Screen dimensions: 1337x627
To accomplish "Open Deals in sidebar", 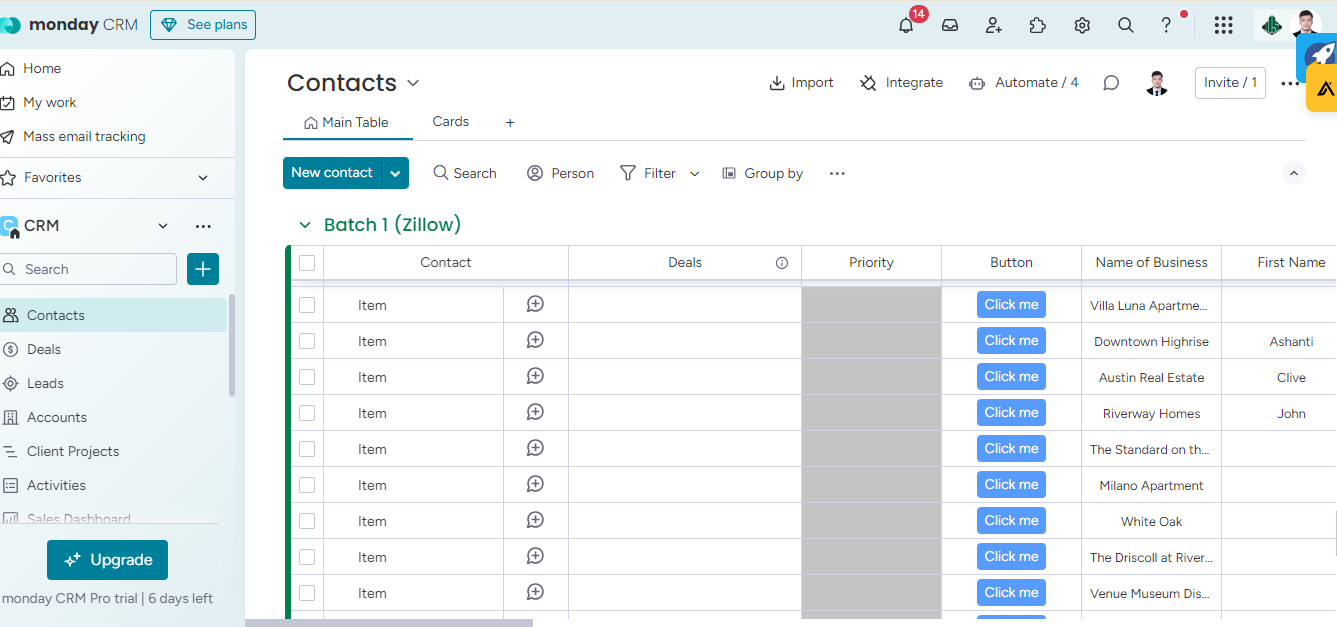I will pyautogui.click(x=43, y=349).
